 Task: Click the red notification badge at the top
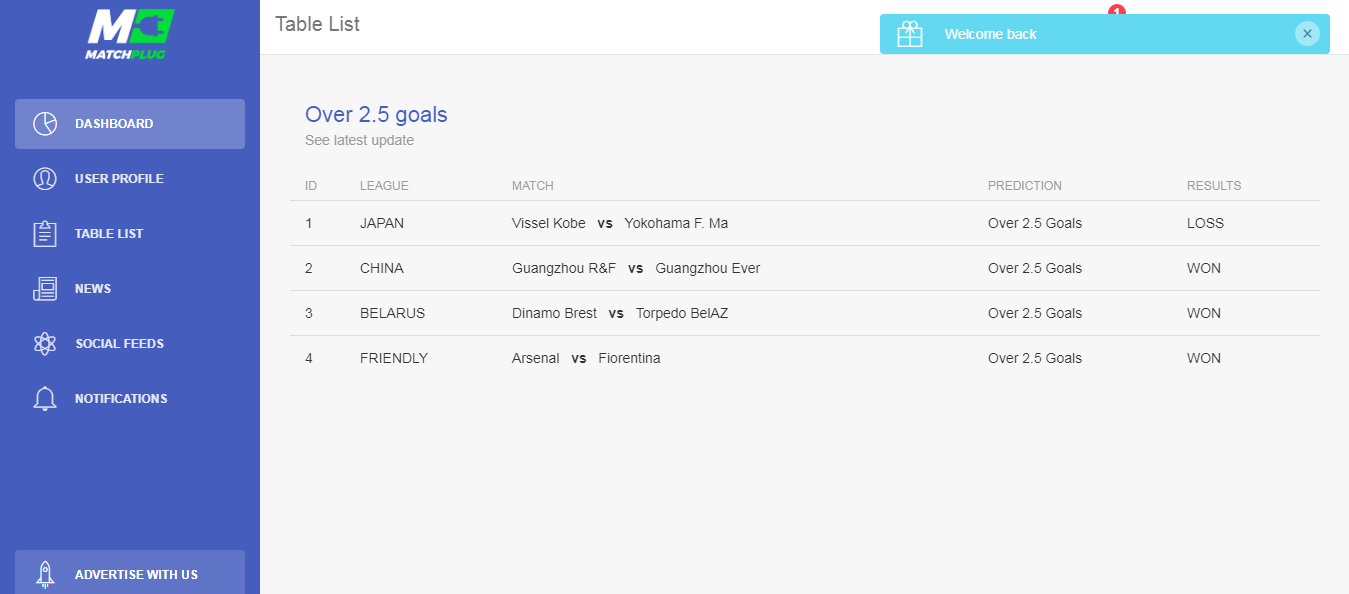1117,10
